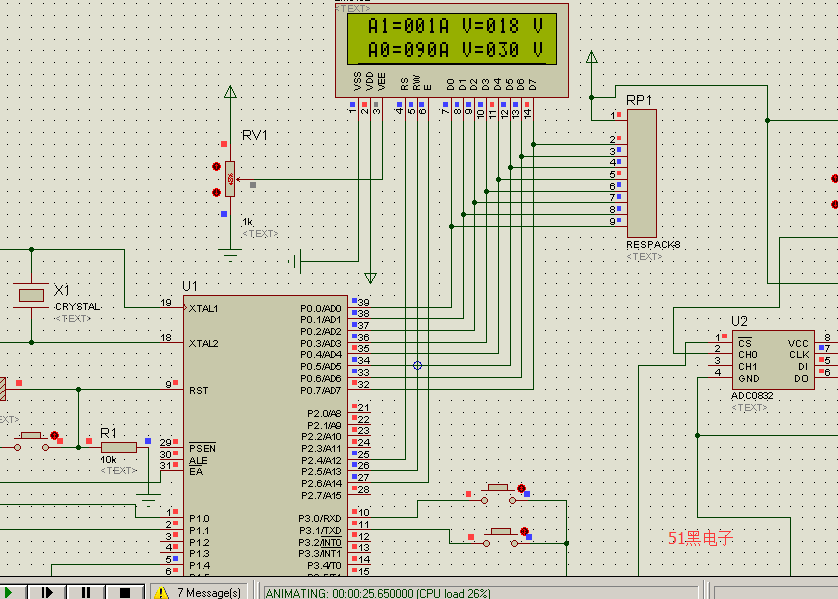This screenshot has height=599, width=838.
Task: Click the X1 reference label
Action: 62,291
